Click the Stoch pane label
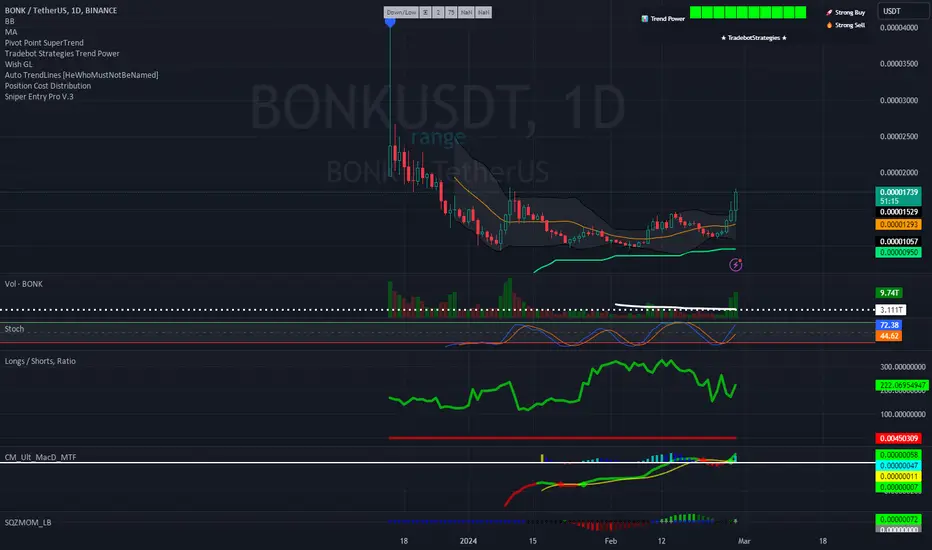Viewport: 932px width, 550px height. [14, 328]
